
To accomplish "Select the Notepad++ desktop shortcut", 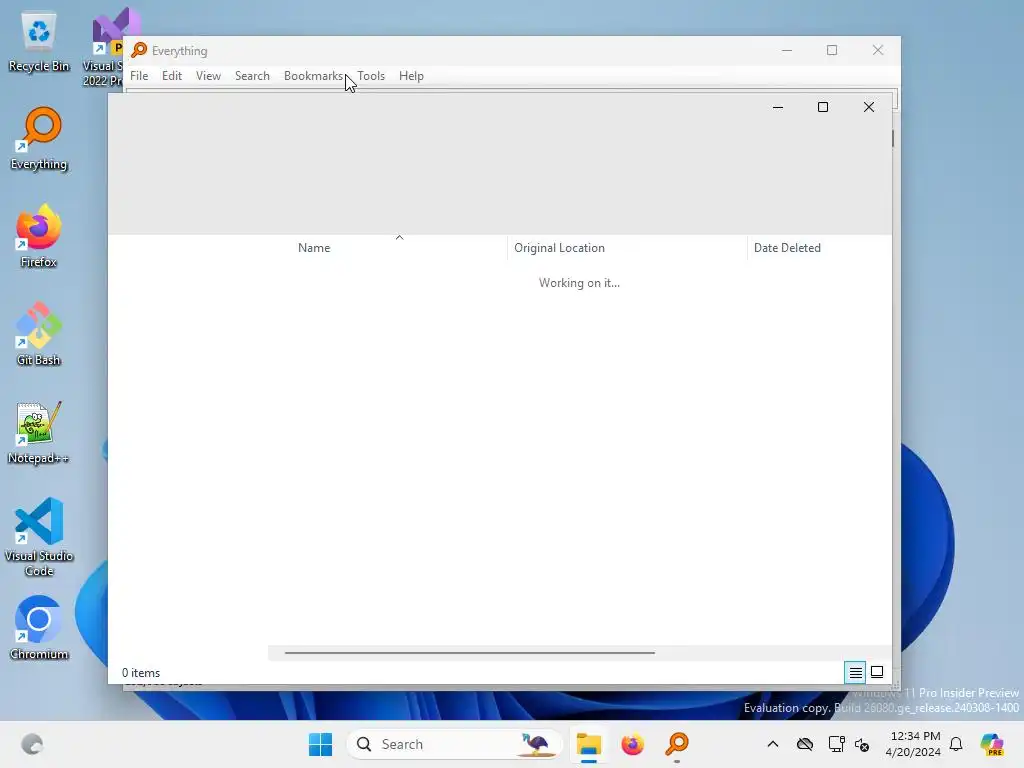I will click(x=39, y=432).
